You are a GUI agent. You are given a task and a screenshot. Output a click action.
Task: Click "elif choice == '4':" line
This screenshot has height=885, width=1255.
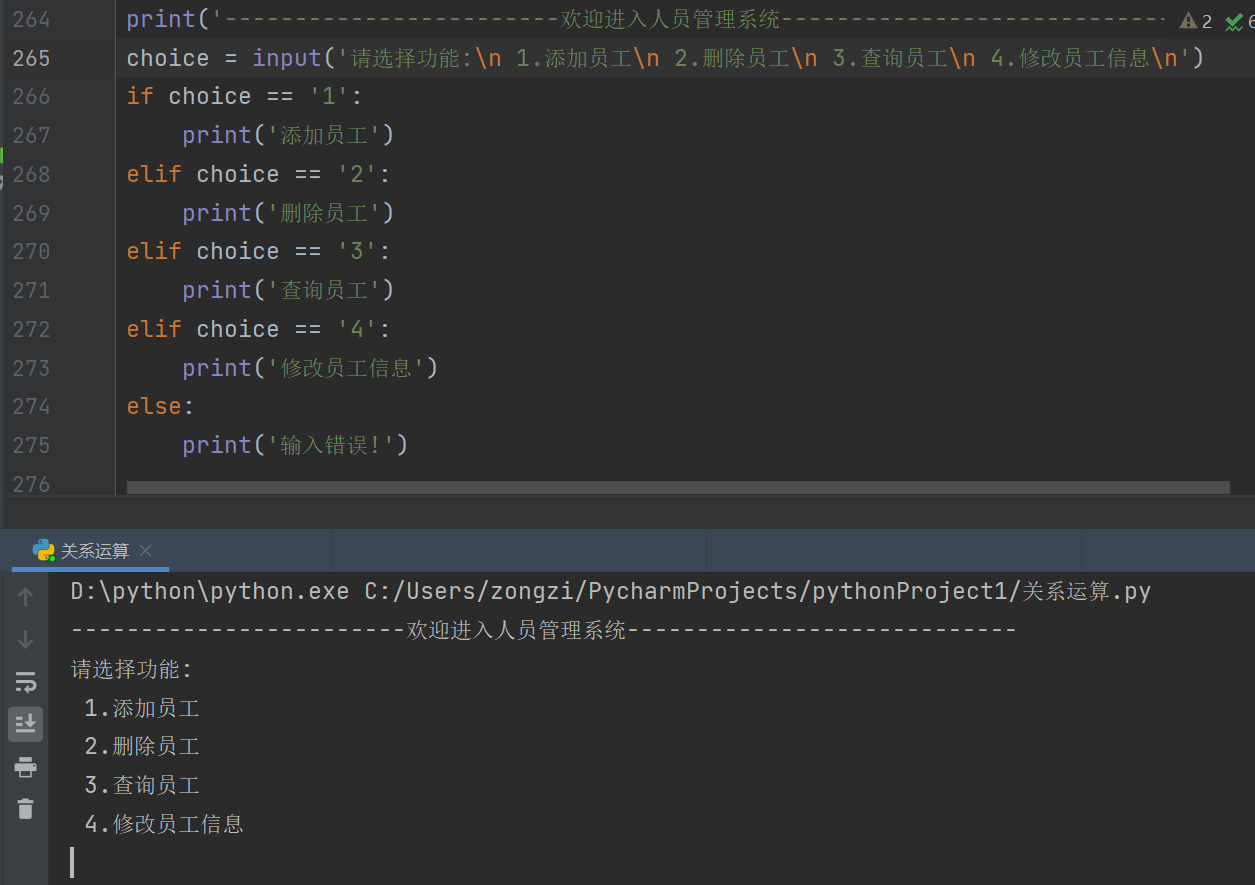[x=259, y=329]
